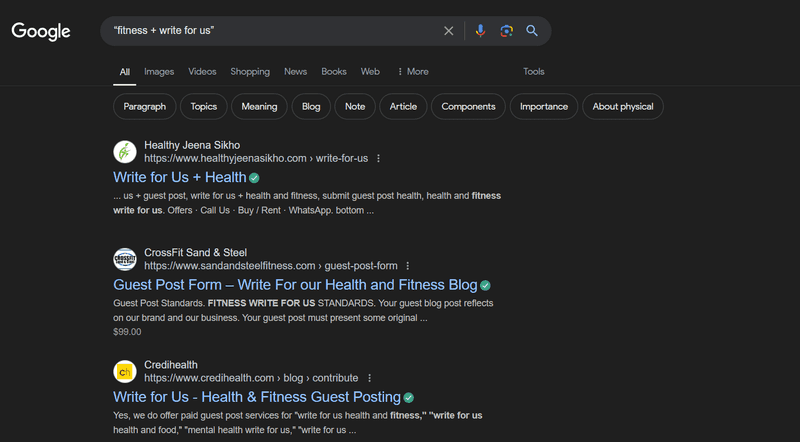Select the Importance filter chip
Screen dimensions: 800x442
coord(544,107)
